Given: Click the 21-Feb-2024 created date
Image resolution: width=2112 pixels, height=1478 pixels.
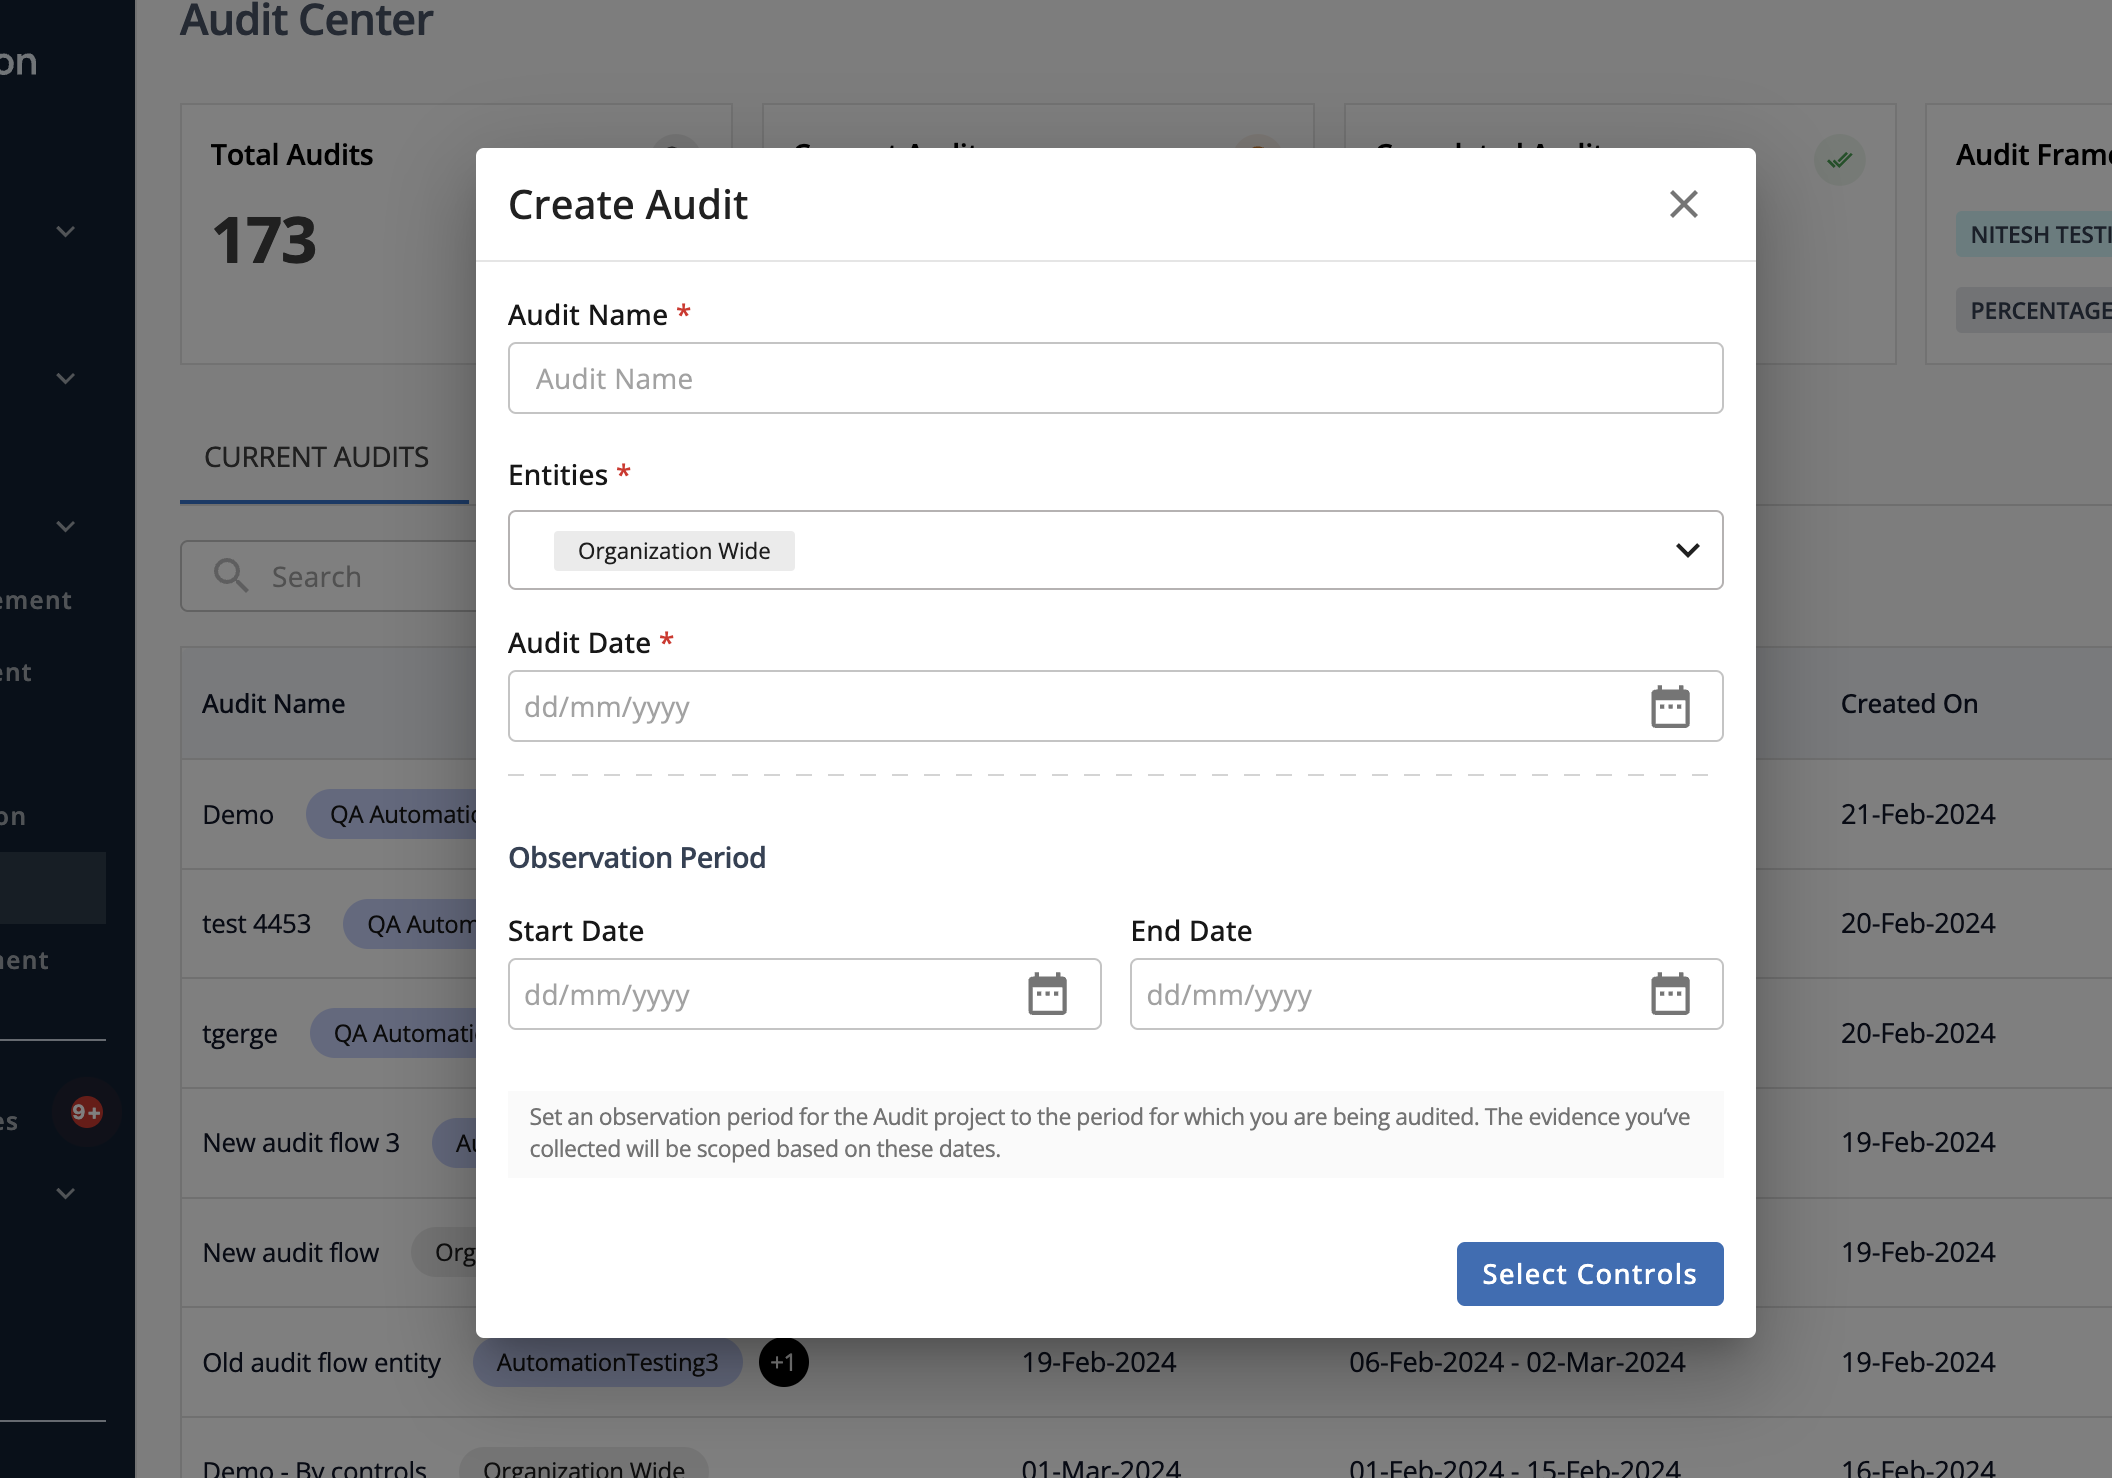Looking at the screenshot, I should pos(1917,814).
